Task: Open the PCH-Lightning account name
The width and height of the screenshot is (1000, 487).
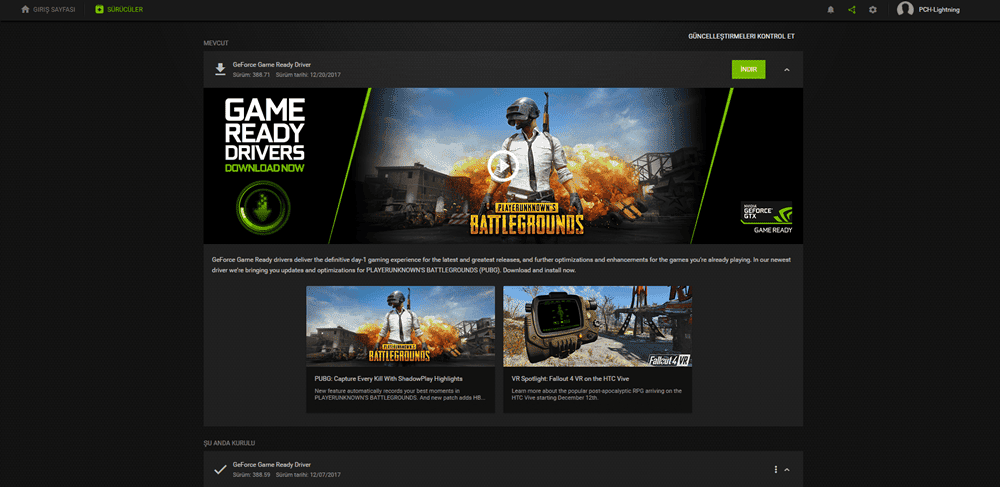Action: click(939, 10)
